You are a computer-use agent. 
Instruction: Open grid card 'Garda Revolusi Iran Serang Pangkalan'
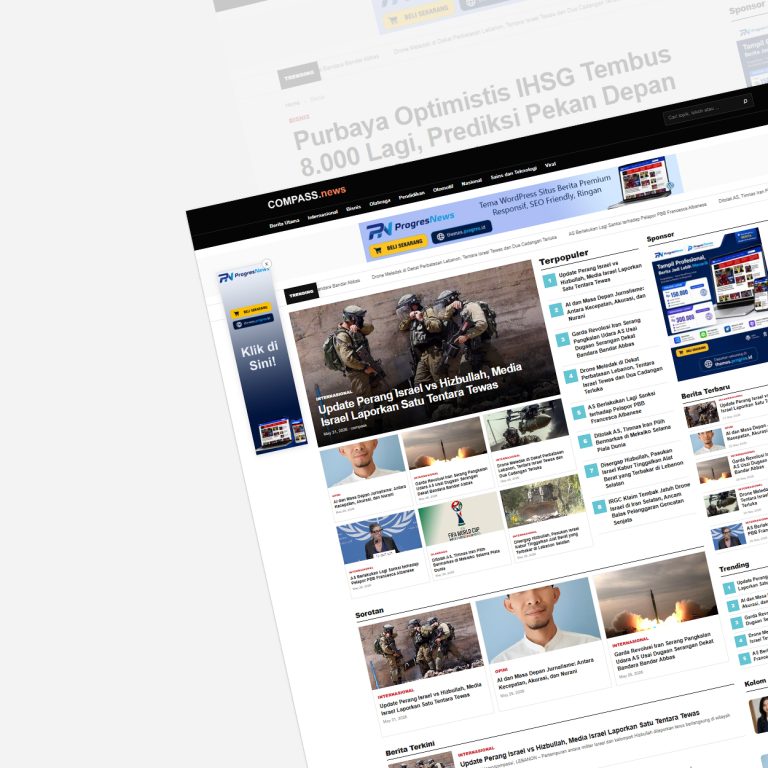(452, 480)
